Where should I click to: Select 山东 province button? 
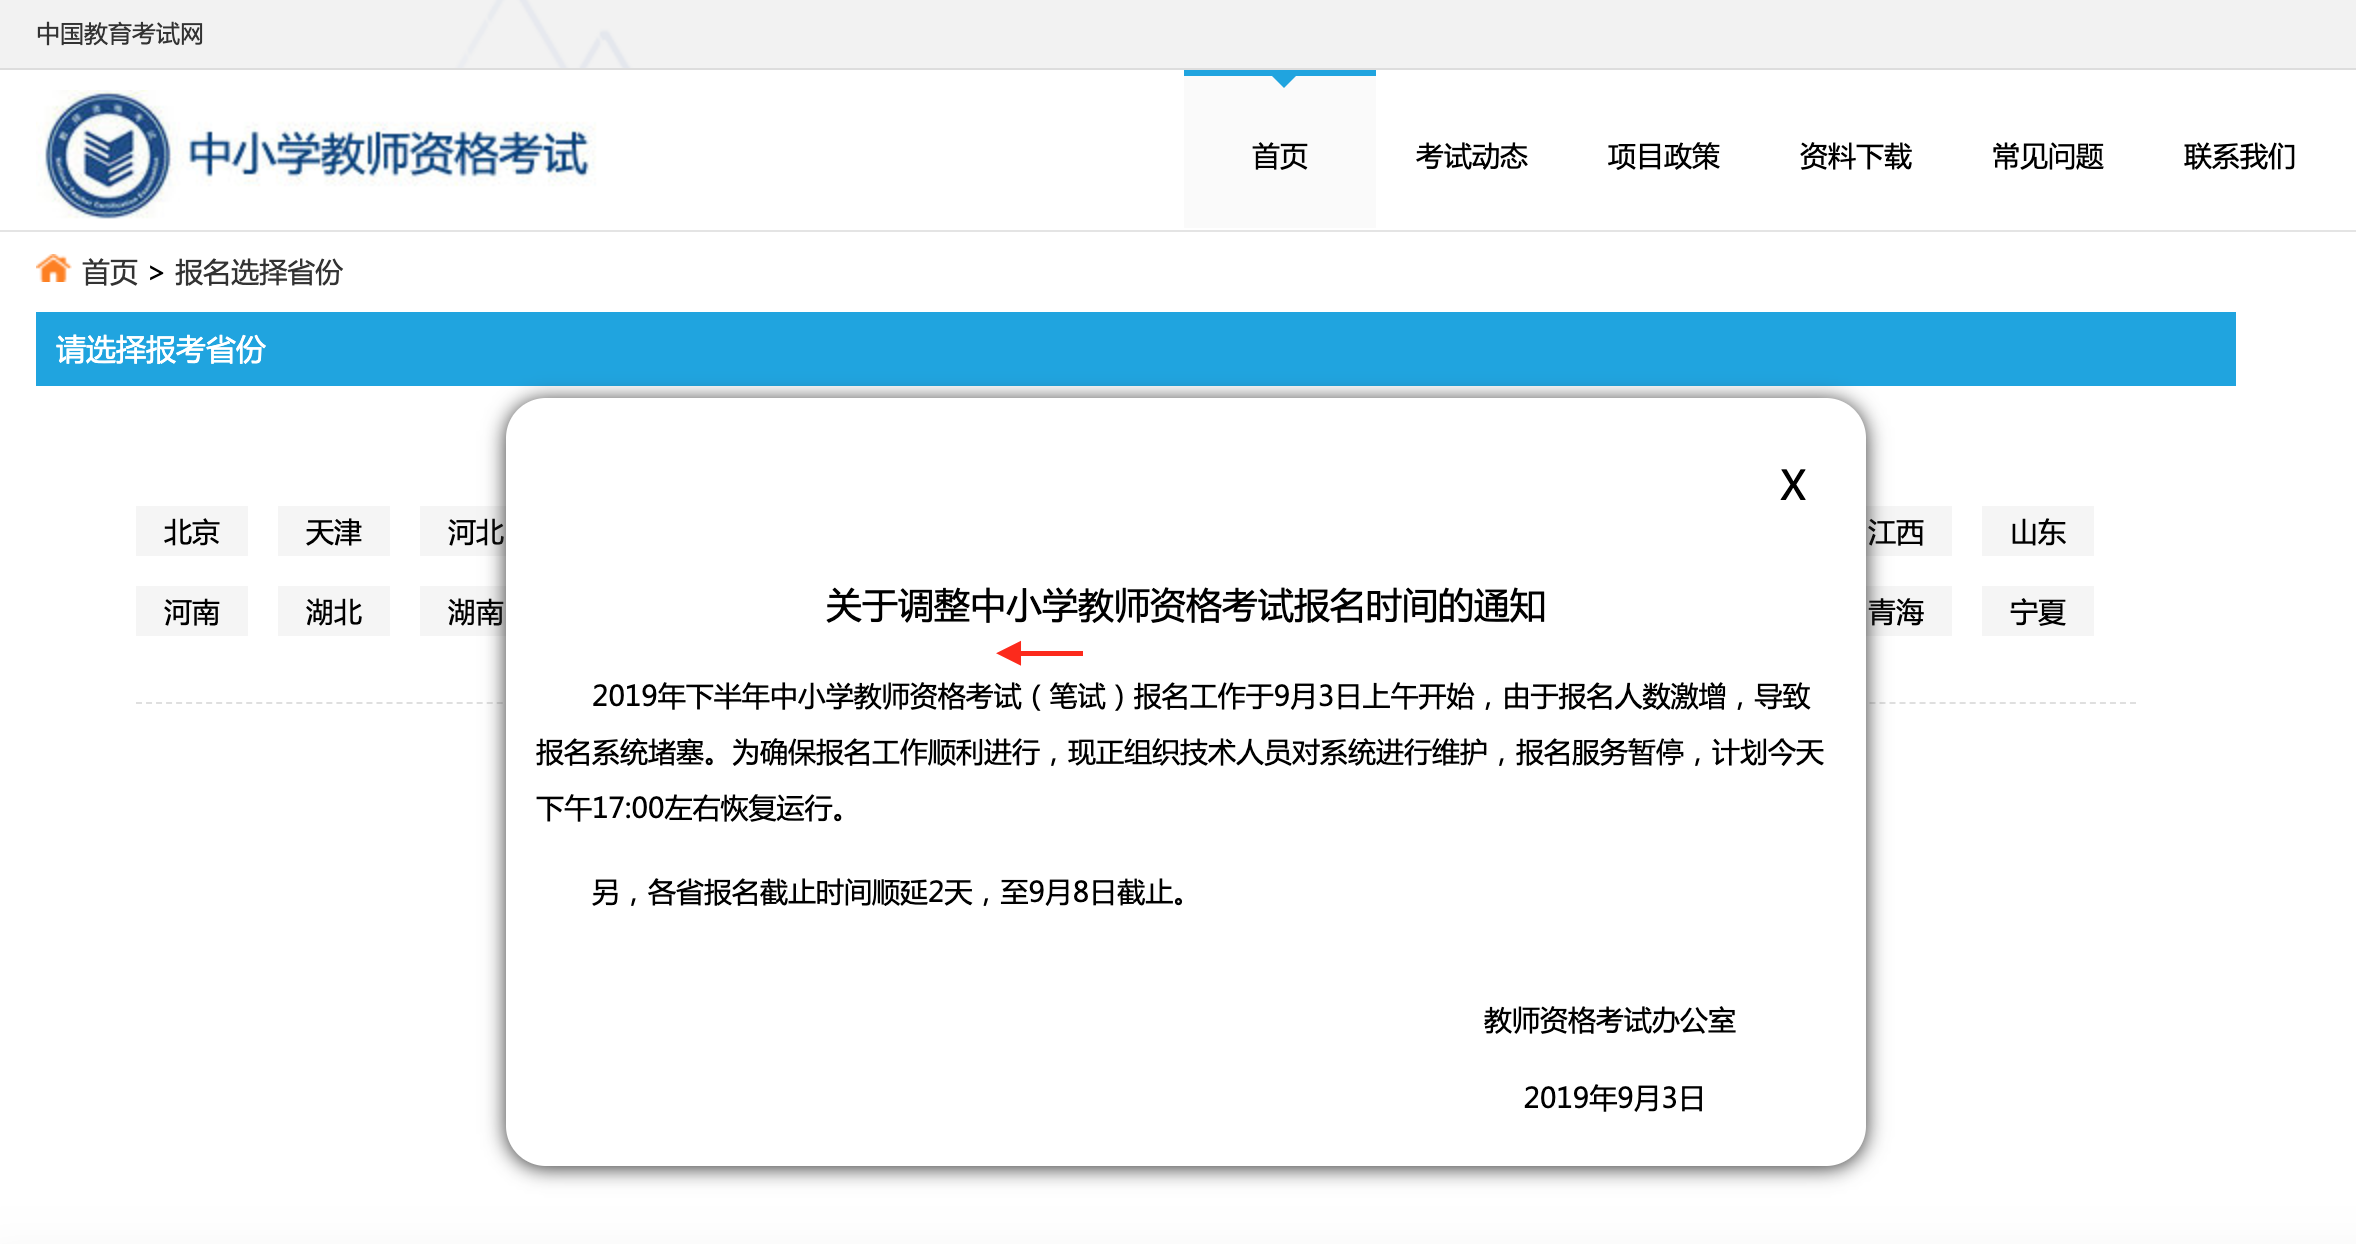point(2037,532)
